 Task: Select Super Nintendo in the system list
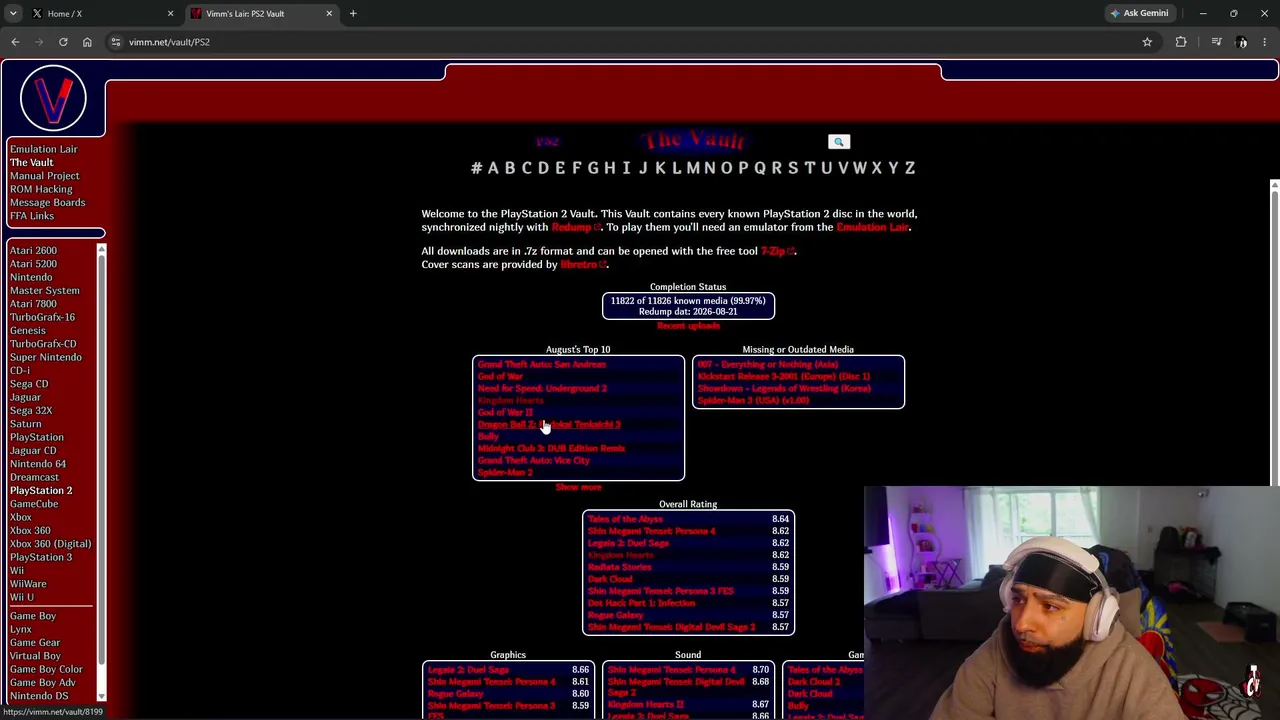46,357
